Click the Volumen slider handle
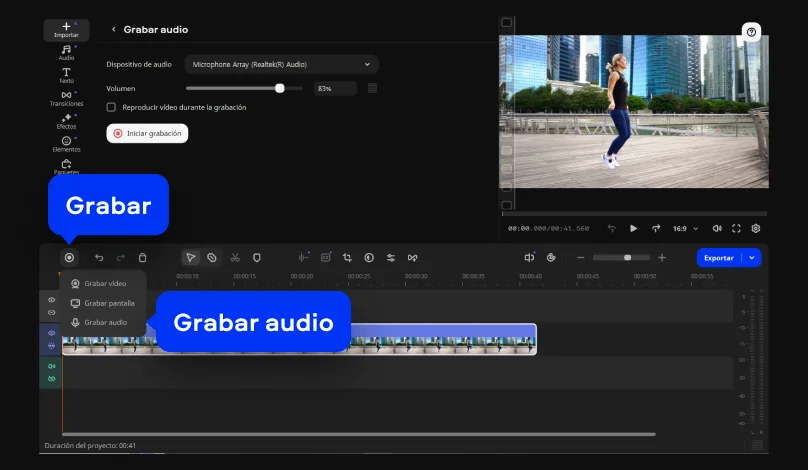This screenshot has height=470, width=808. tap(280, 88)
